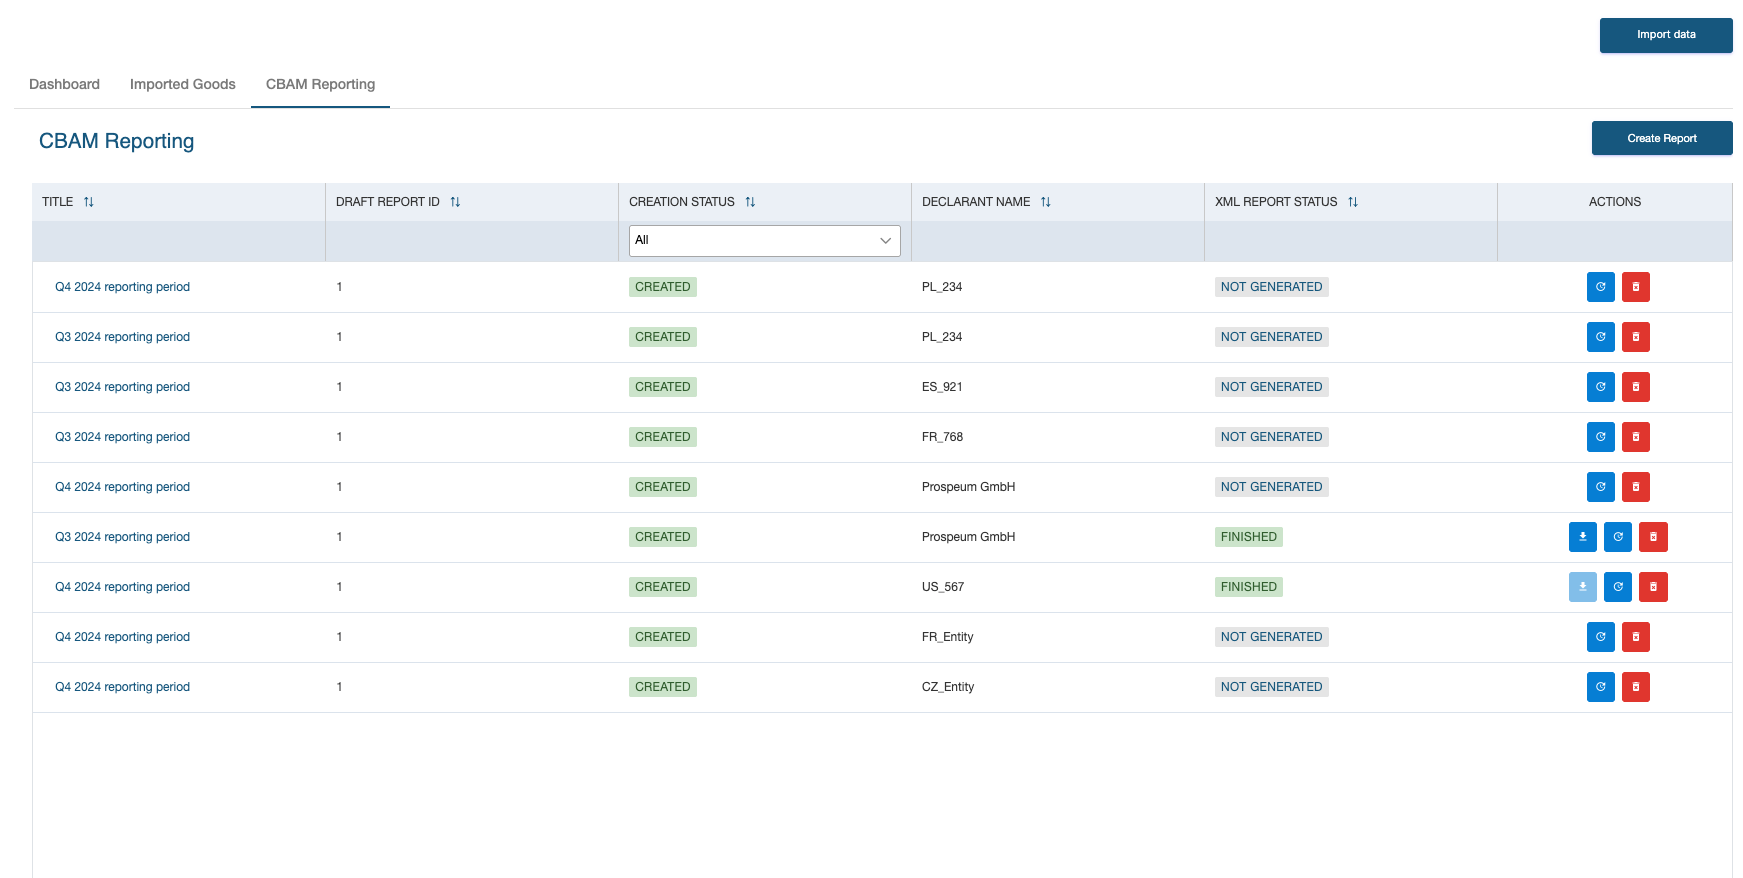Viewport: 1743px width, 878px height.
Task: Open the Imported Goods tab
Action: (x=183, y=84)
